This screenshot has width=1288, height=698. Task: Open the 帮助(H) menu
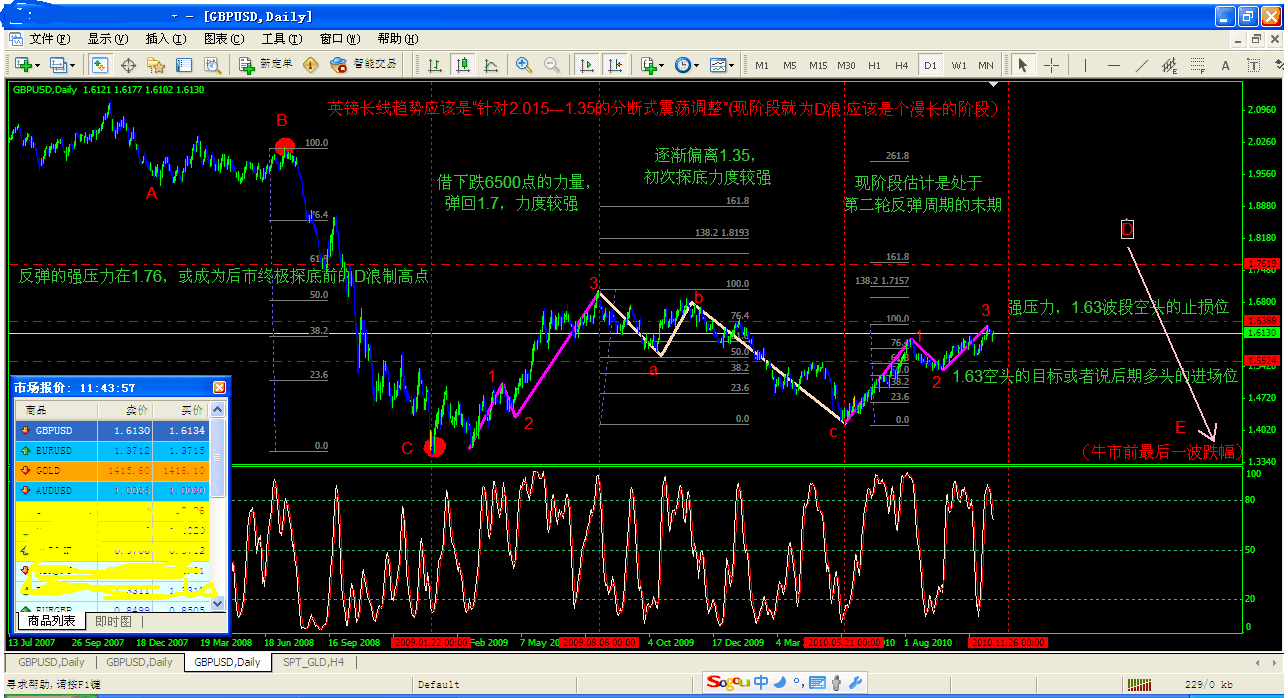point(397,39)
